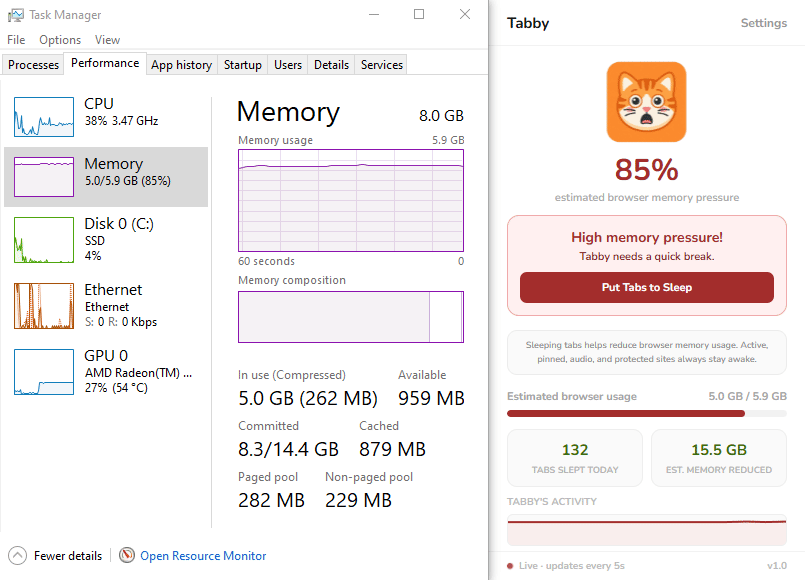This screenshot has width=805, height=580.
Task: Select the GPU 0 graph thumbnail
Action: coord(44,372)
